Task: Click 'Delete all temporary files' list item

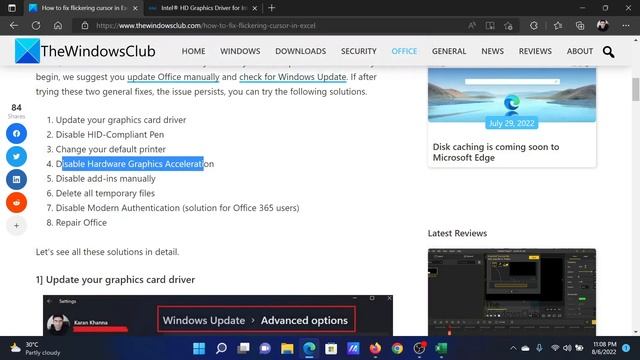Action: pos(105,193)
